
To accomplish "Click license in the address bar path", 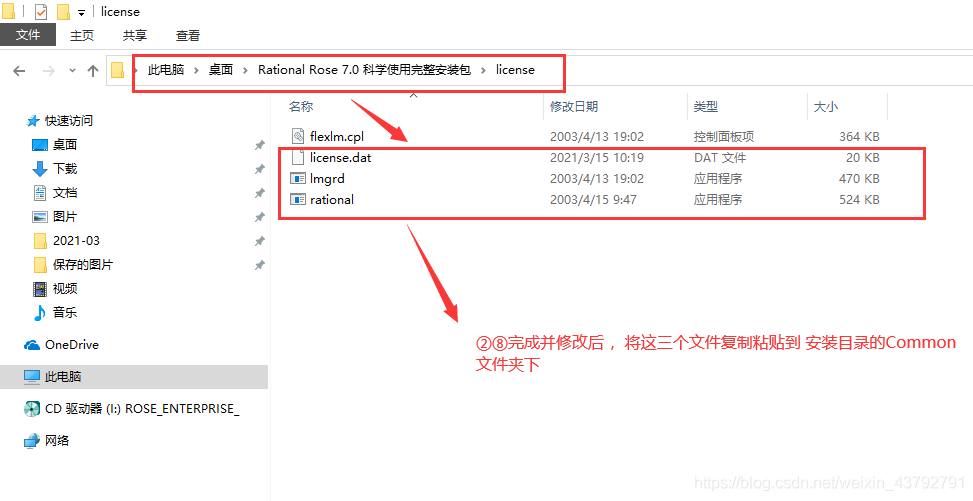I will pyautogui.click(x=515, y=70).
